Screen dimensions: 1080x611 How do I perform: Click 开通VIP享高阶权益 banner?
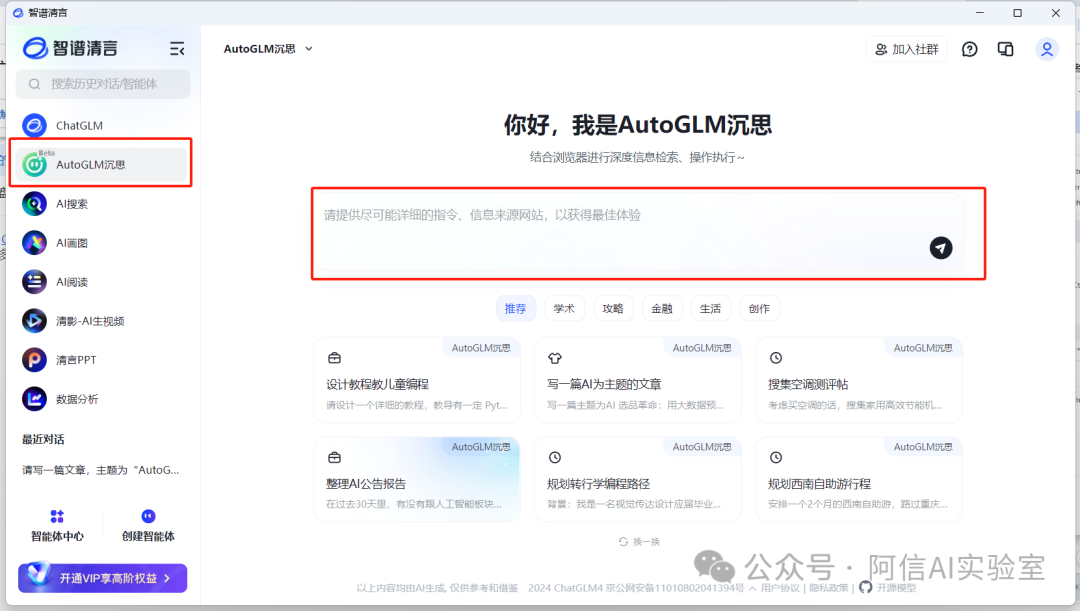pos(103,578)
